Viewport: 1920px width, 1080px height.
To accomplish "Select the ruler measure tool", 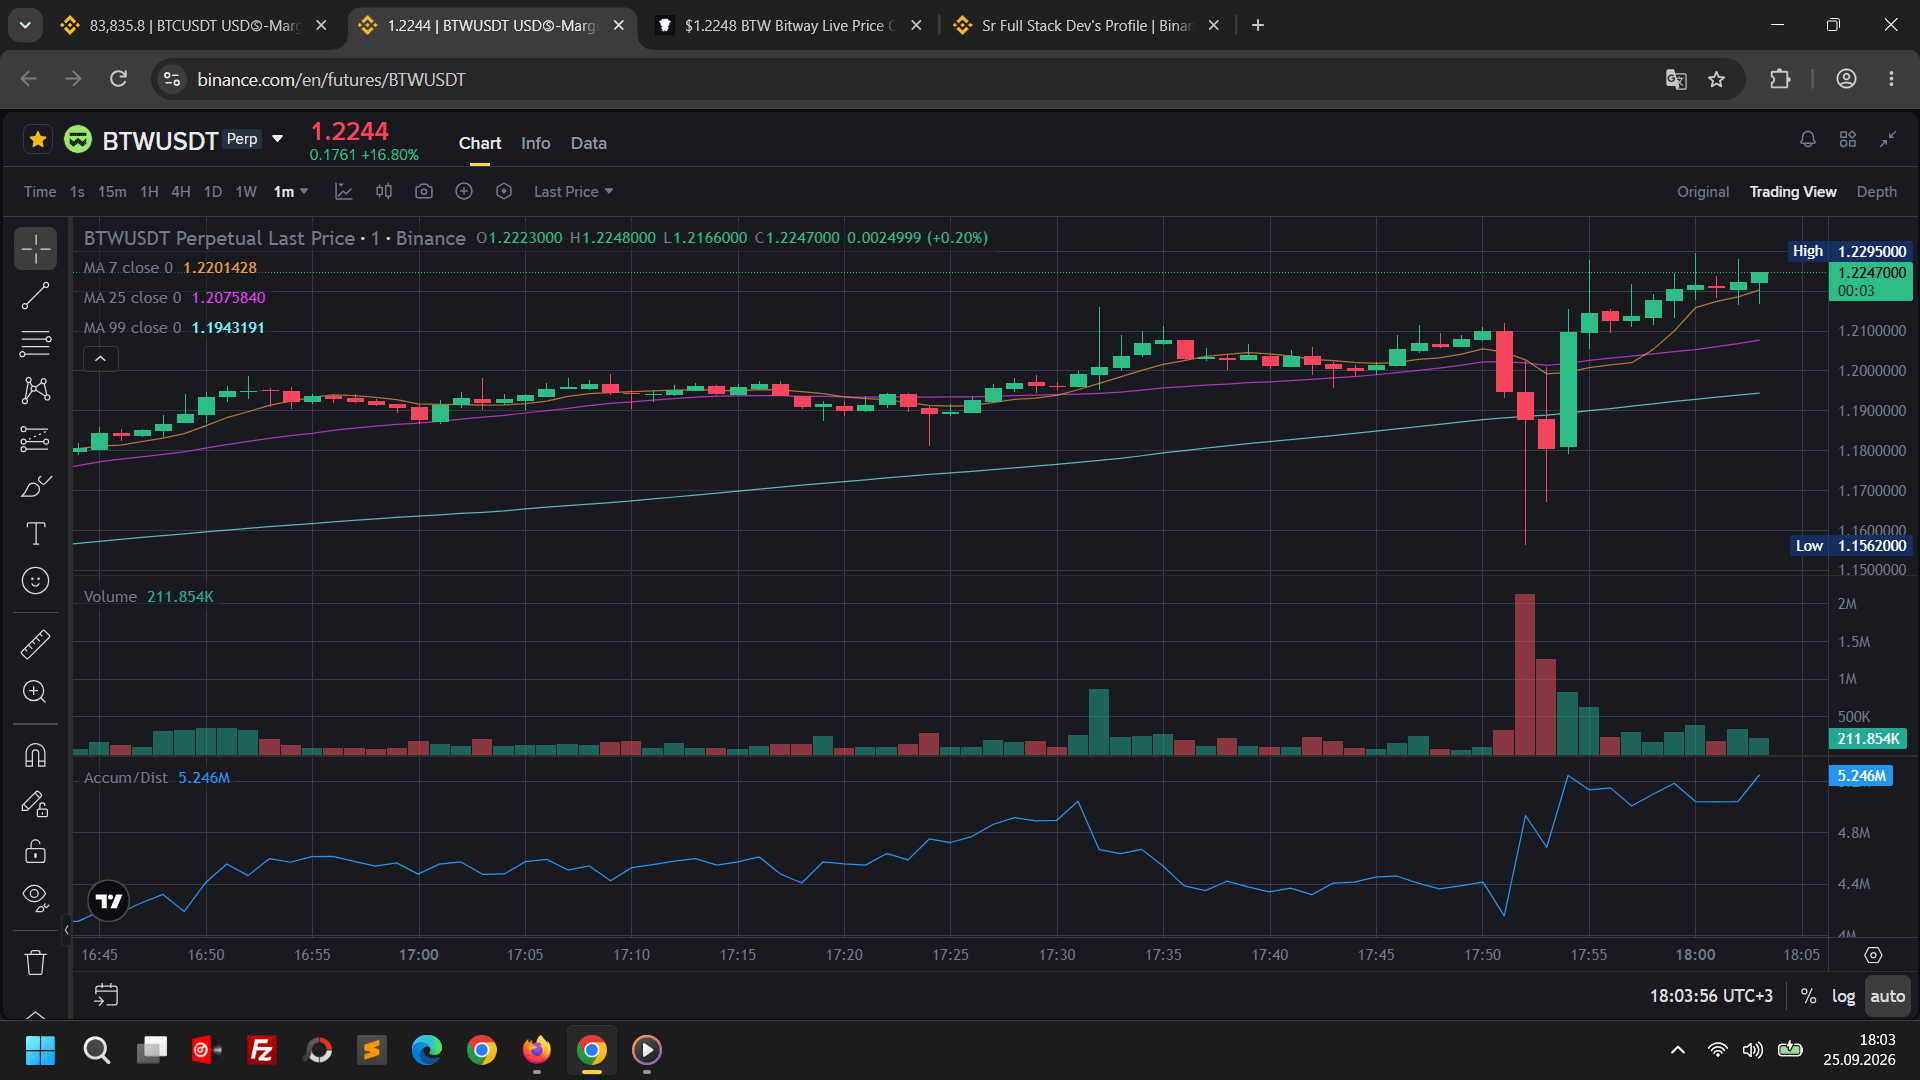I will coord(35,644).
